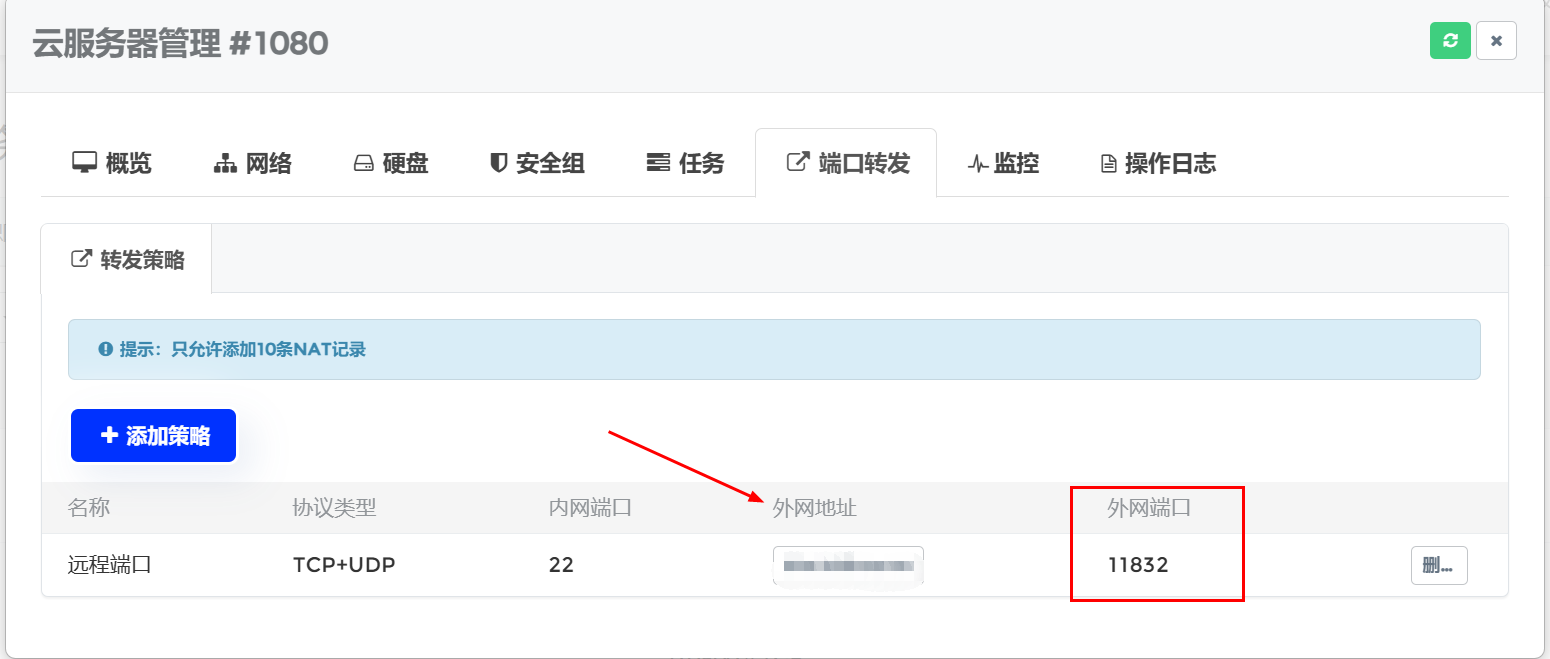Click the 删除 button for 远程端口
This screenshot has width=1550, height=659.
(x=1438, y=565)
